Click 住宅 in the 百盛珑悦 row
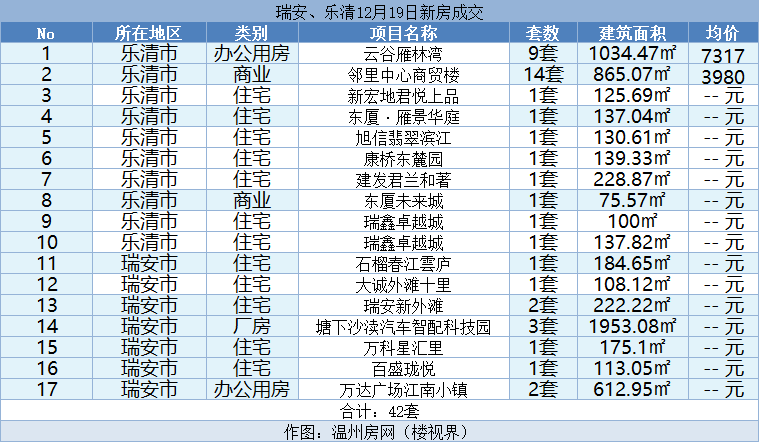This screenshot has width=759, height=442. click(252, 368)
